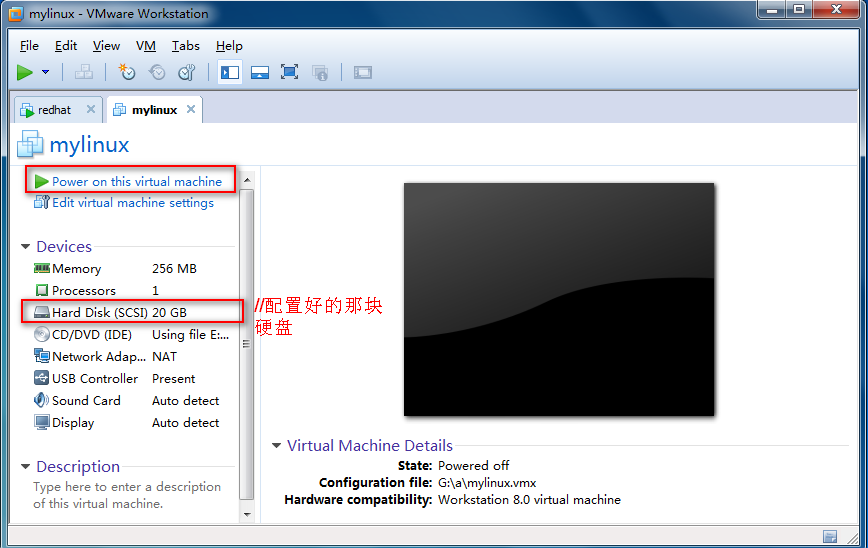Select the Processors device row
The height and width of the screenshot is (548, 868).
point(131,291)
